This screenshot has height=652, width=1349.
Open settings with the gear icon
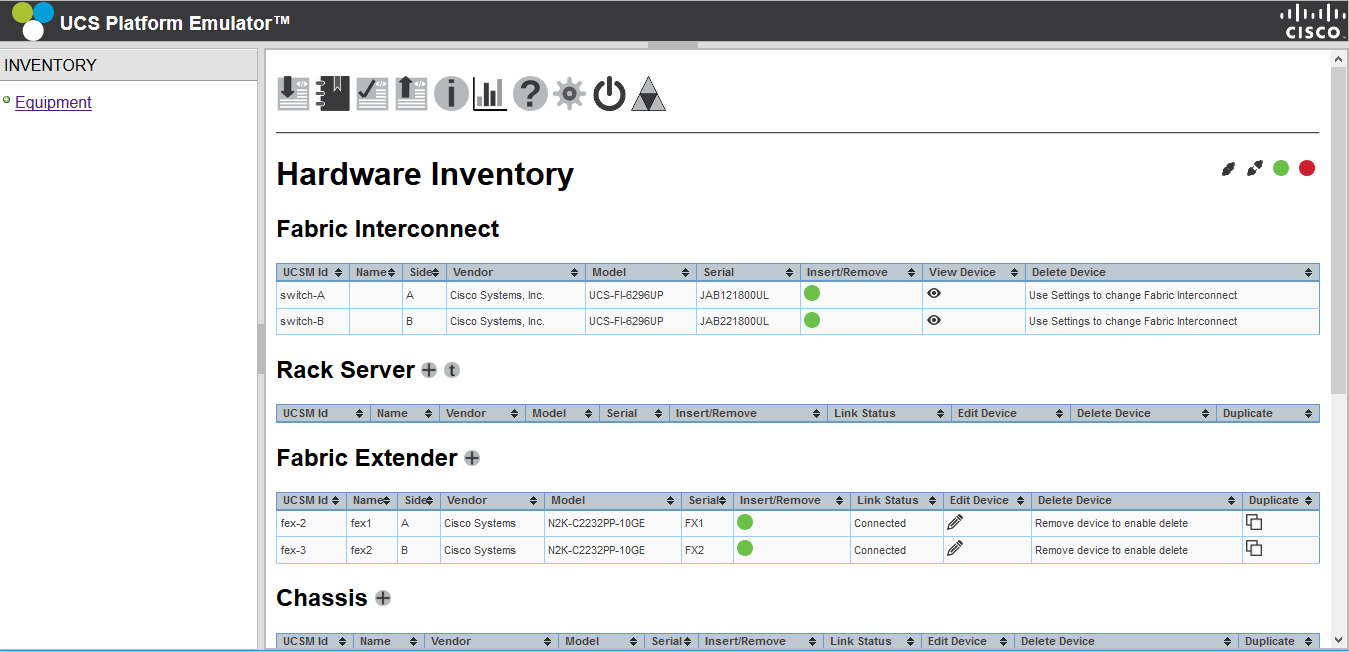569,94
